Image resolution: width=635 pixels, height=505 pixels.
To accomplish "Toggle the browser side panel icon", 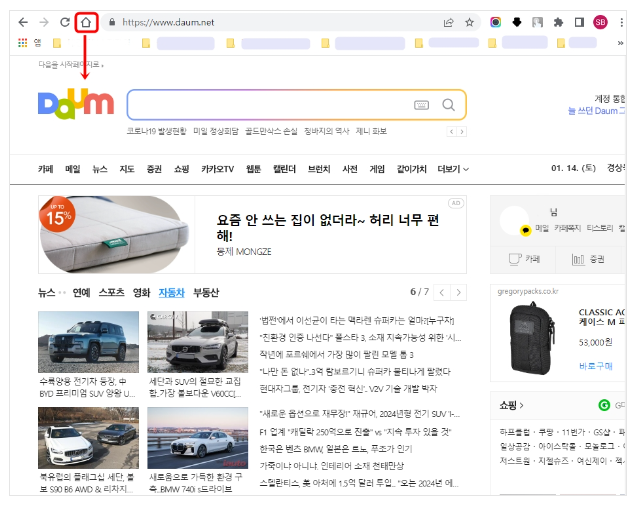I will (580, 22).
